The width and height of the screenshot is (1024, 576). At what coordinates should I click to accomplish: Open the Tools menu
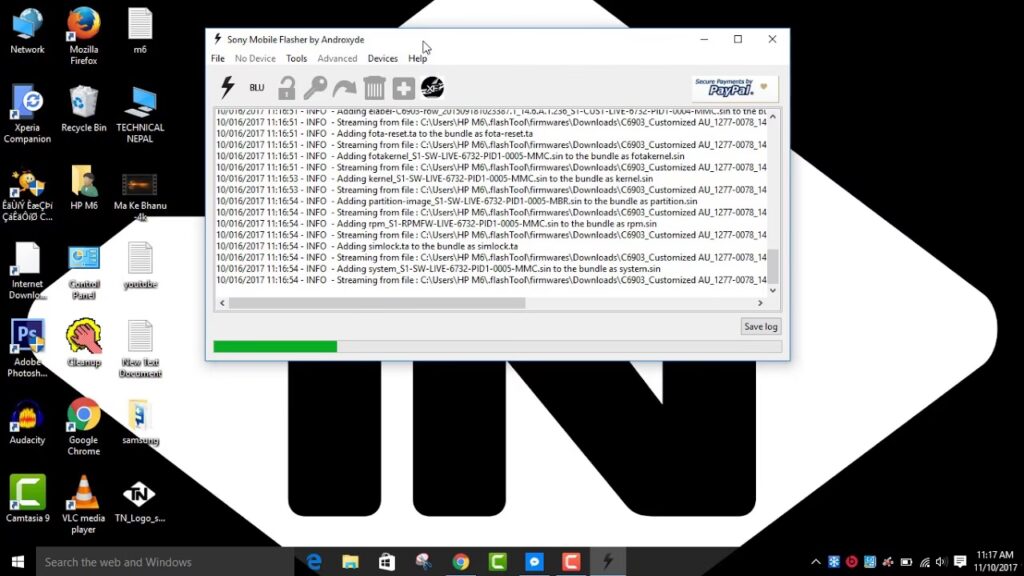tap(297, 59)
